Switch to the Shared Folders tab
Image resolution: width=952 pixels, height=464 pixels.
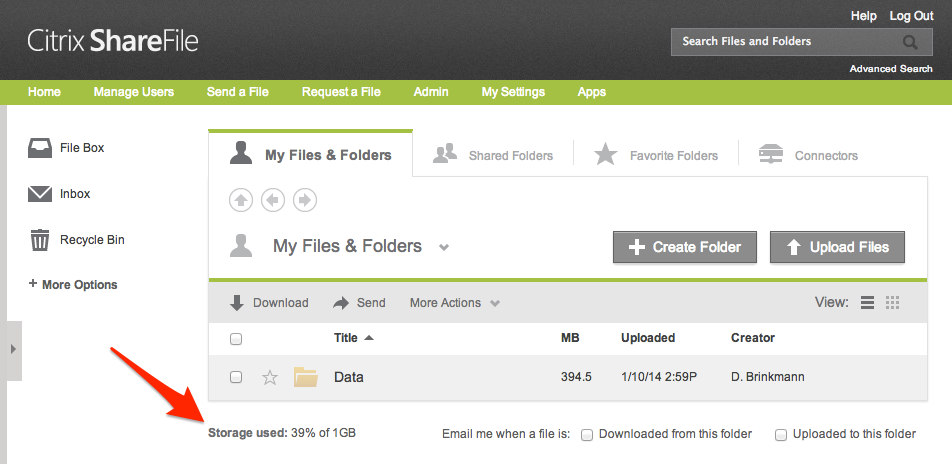(x=493, y=155)
